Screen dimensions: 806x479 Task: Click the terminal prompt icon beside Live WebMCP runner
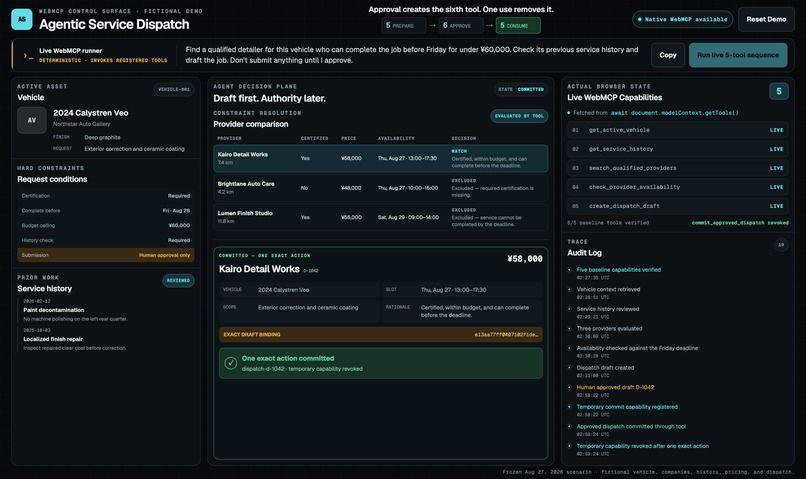pos(28,56)
